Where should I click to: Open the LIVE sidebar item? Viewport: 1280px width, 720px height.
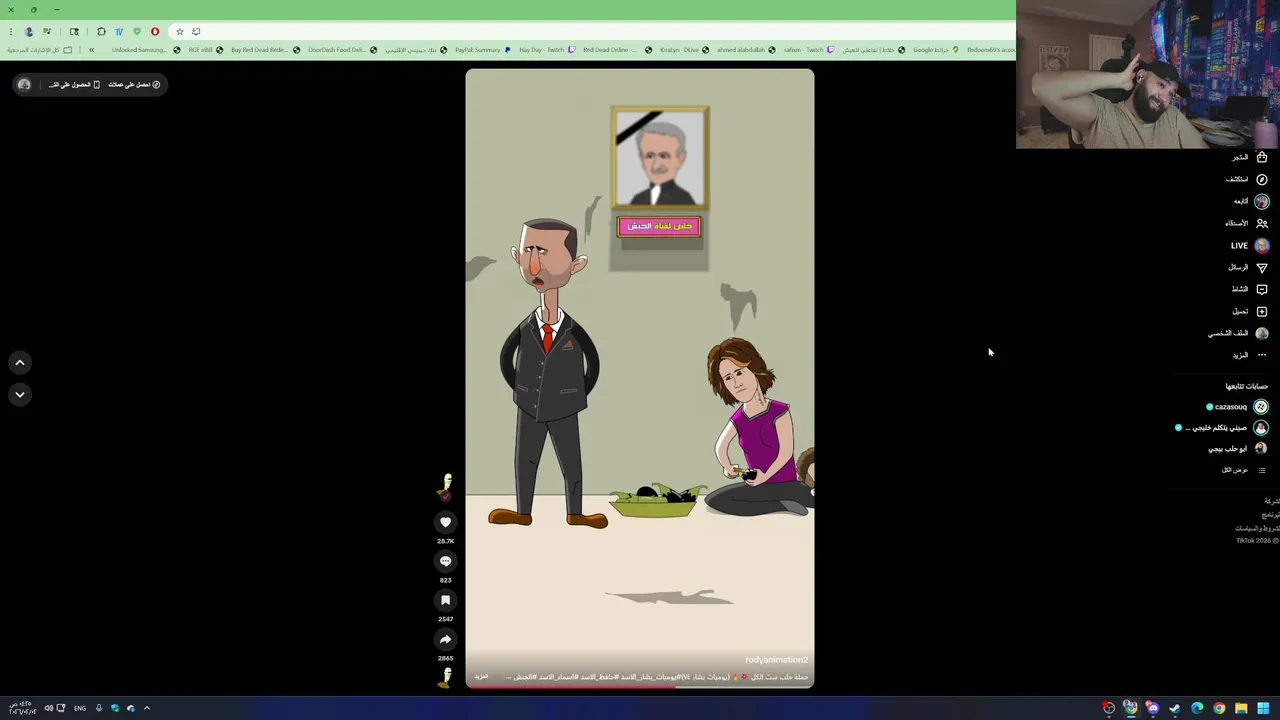pos(1249,245)
